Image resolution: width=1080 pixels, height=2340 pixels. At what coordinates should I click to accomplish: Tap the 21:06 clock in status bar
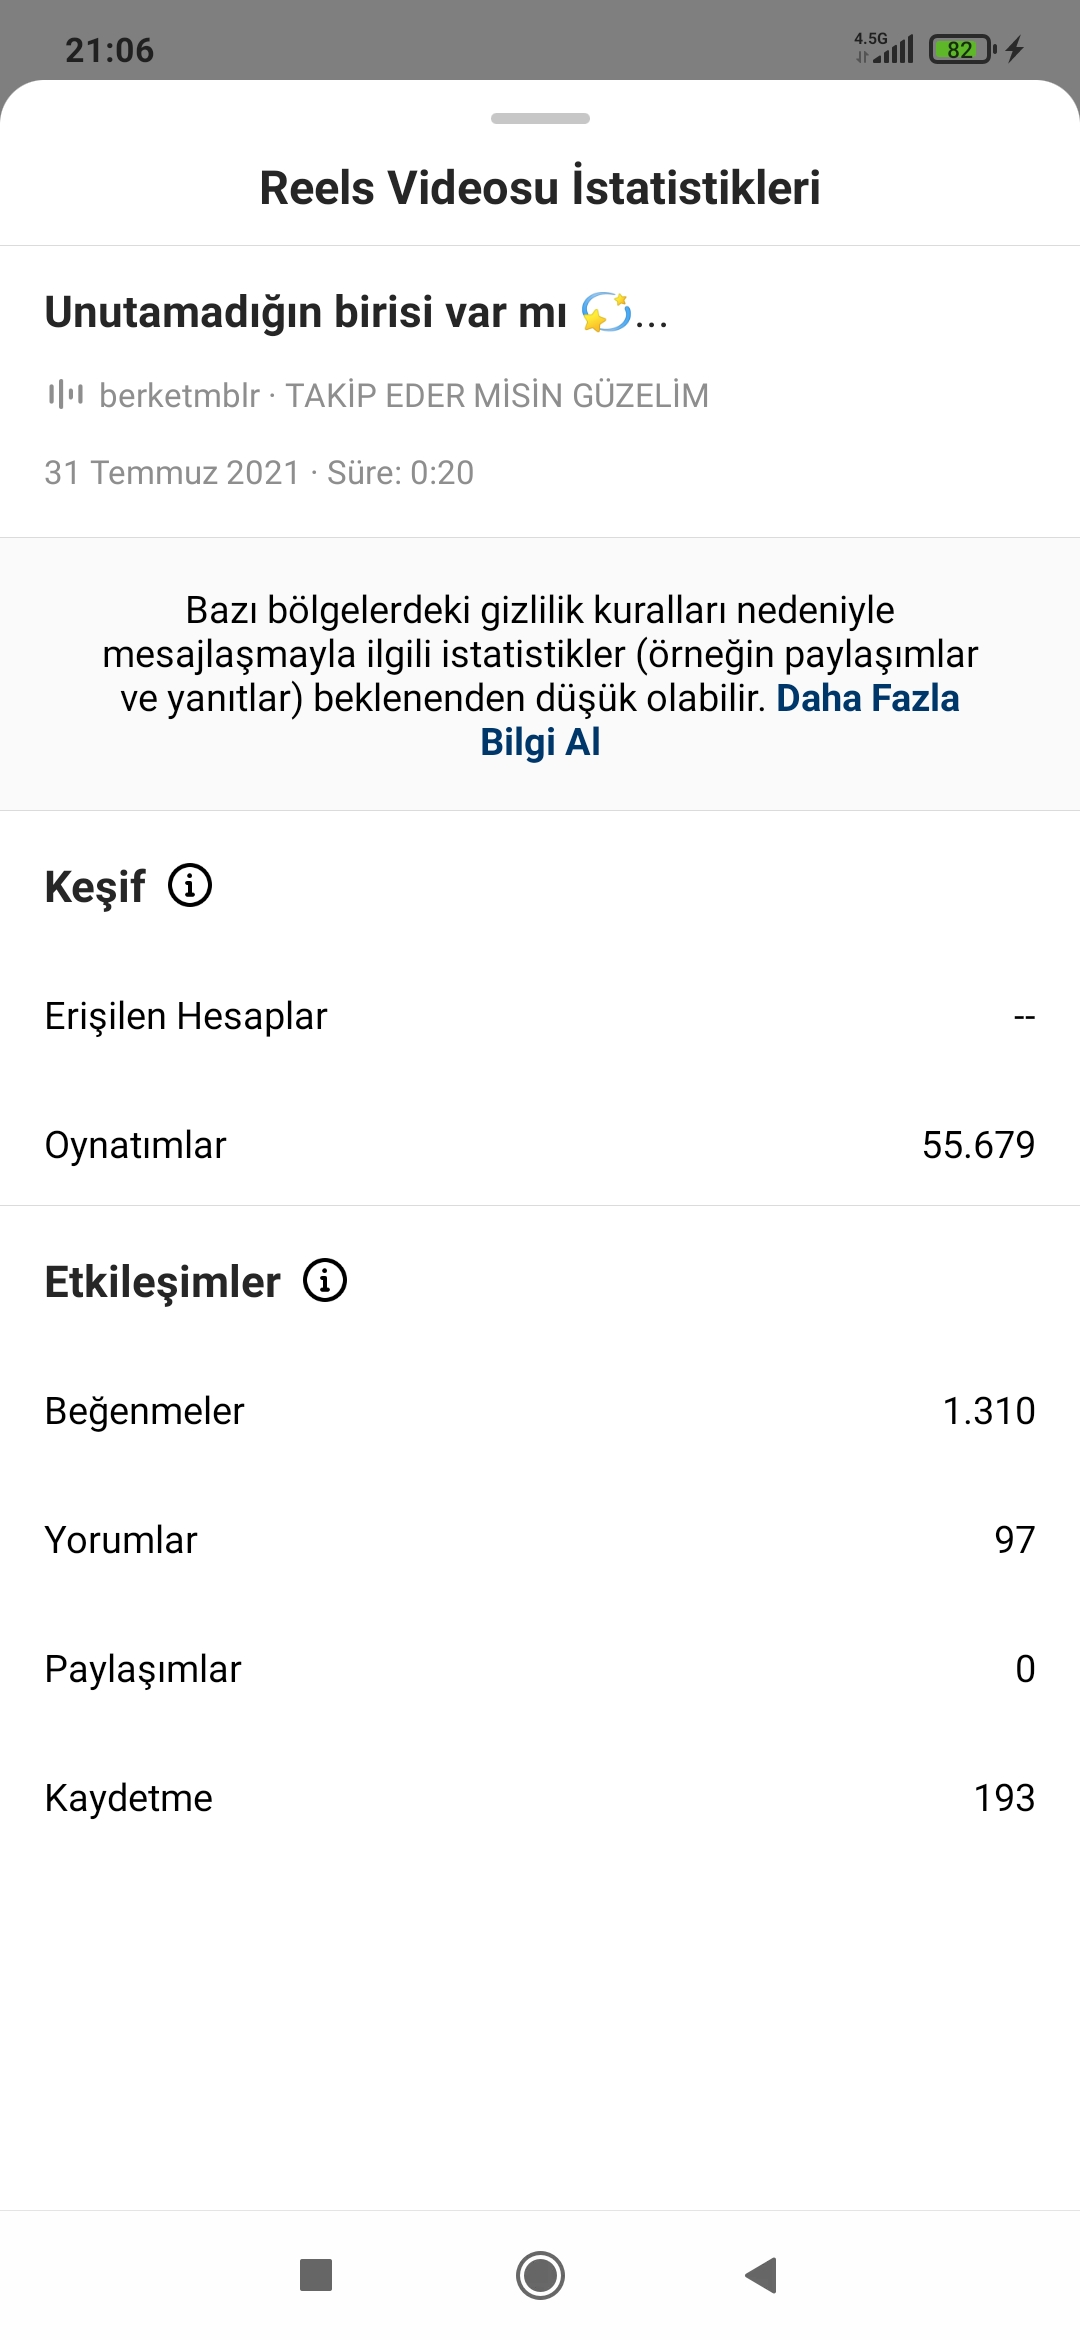[x=110, y=50]
